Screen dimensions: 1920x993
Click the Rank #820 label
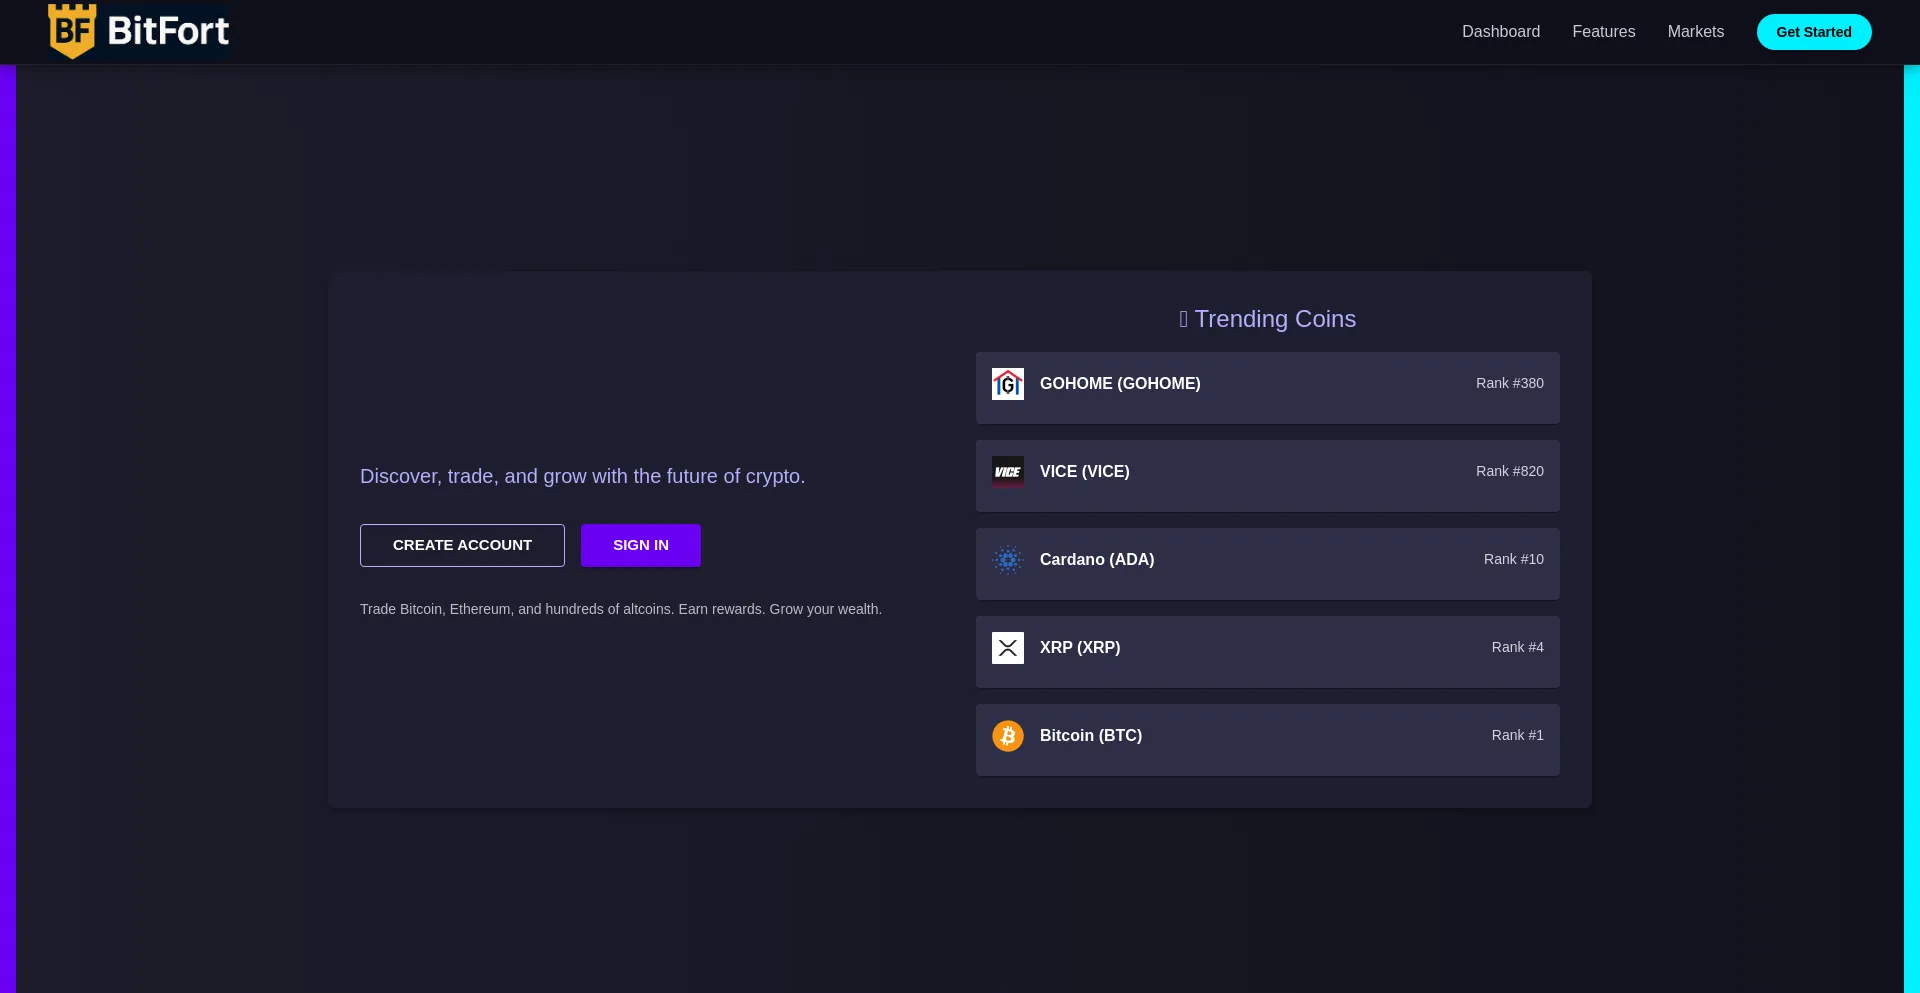[1510, 472]
